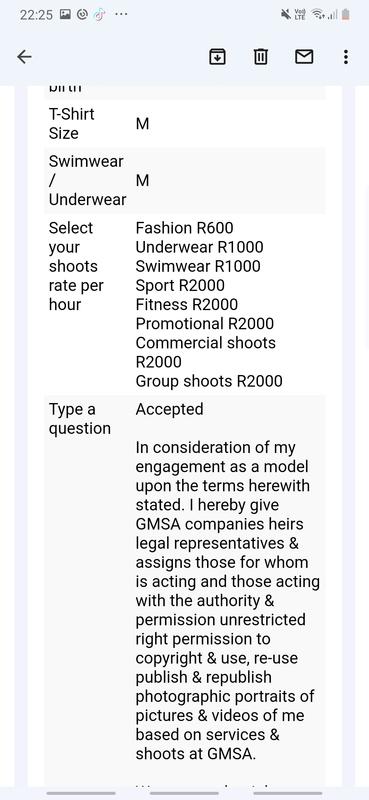Image resolution: width=369 pixels, height=800 pixels.
Task: Archive this email
Action: click(x=218, y=57)
